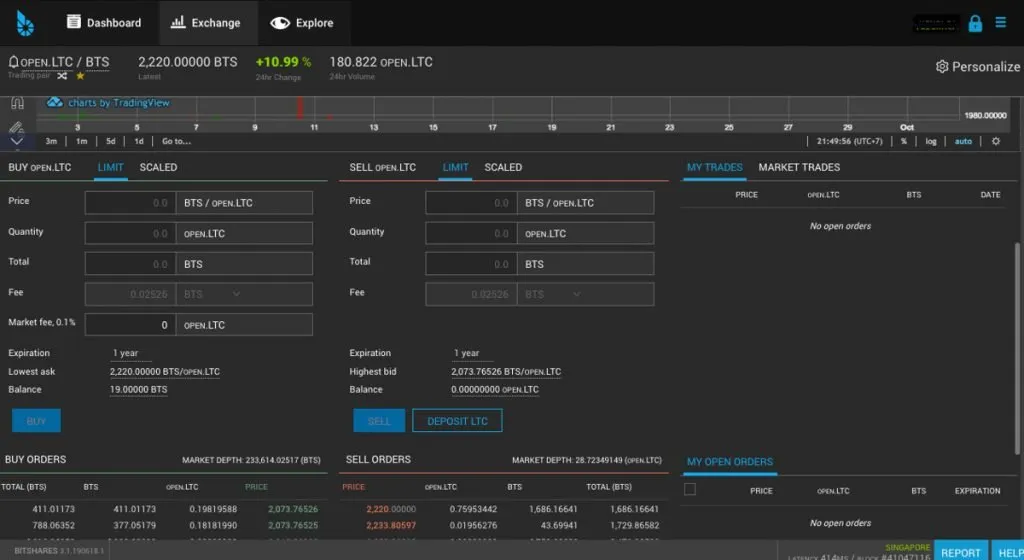Click the sell order row priced 2,220.00000
Viewport: 1024px width, 560px height.
[504, 509]
